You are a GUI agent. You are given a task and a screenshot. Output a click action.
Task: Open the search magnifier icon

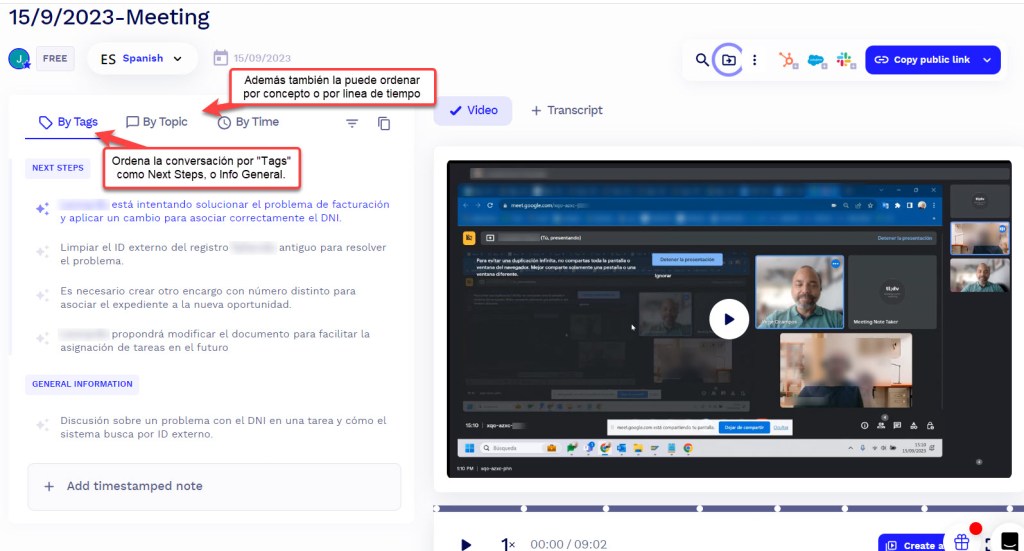[702, 60]
